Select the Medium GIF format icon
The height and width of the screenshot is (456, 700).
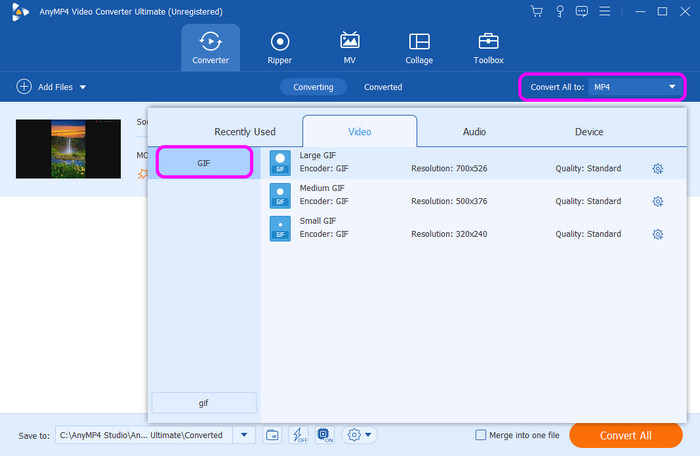pyautogui.click(x=280, y=196)
